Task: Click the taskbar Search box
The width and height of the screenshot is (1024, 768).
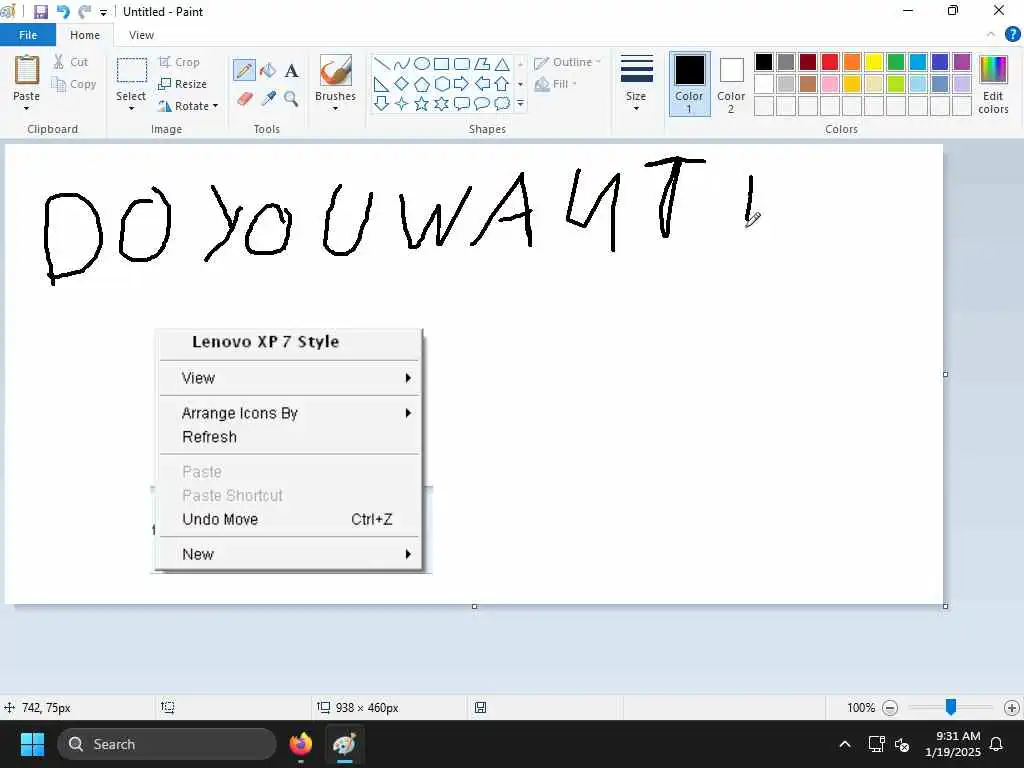Action: 167,744
